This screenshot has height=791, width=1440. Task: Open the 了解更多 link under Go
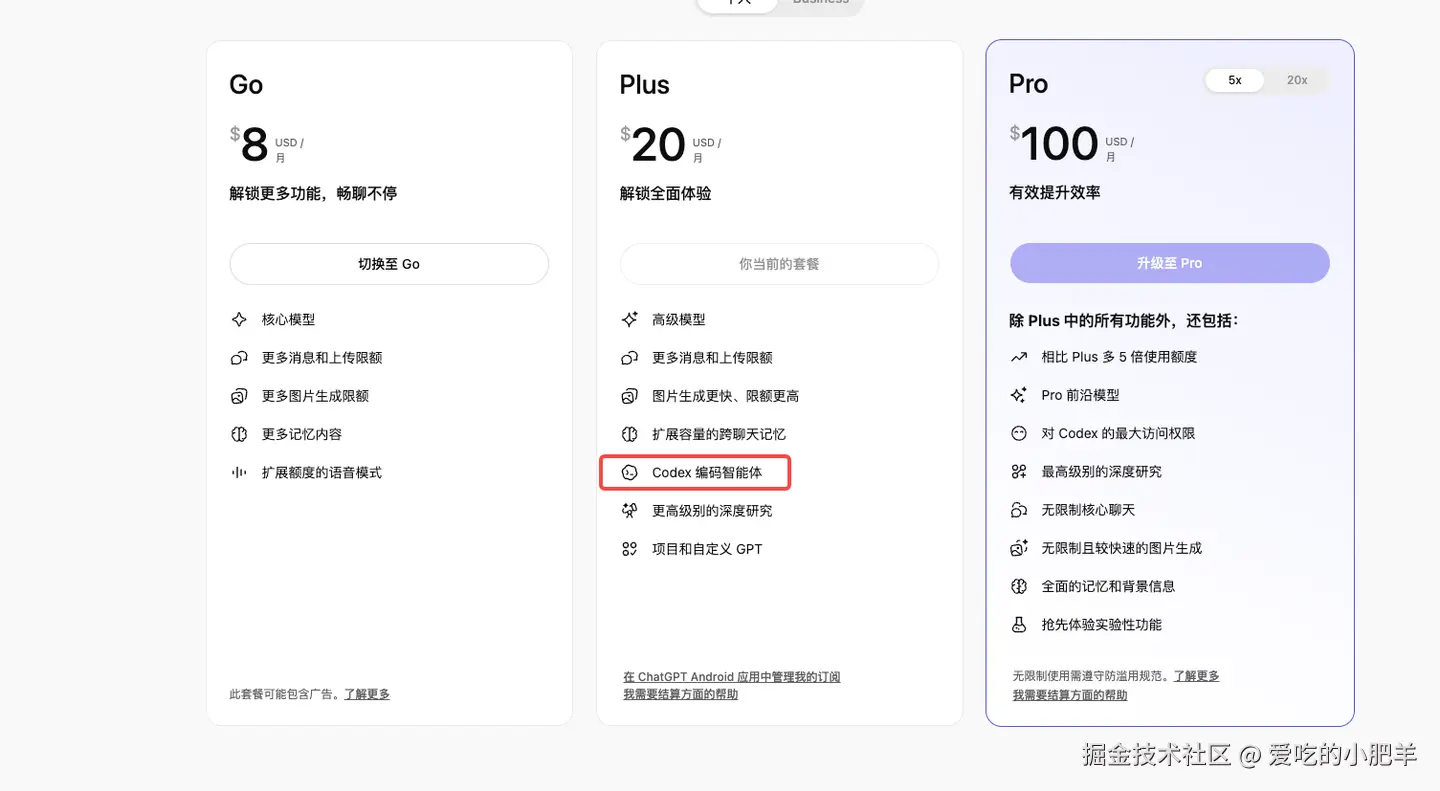pyautogui.click(x=367, y=694)
